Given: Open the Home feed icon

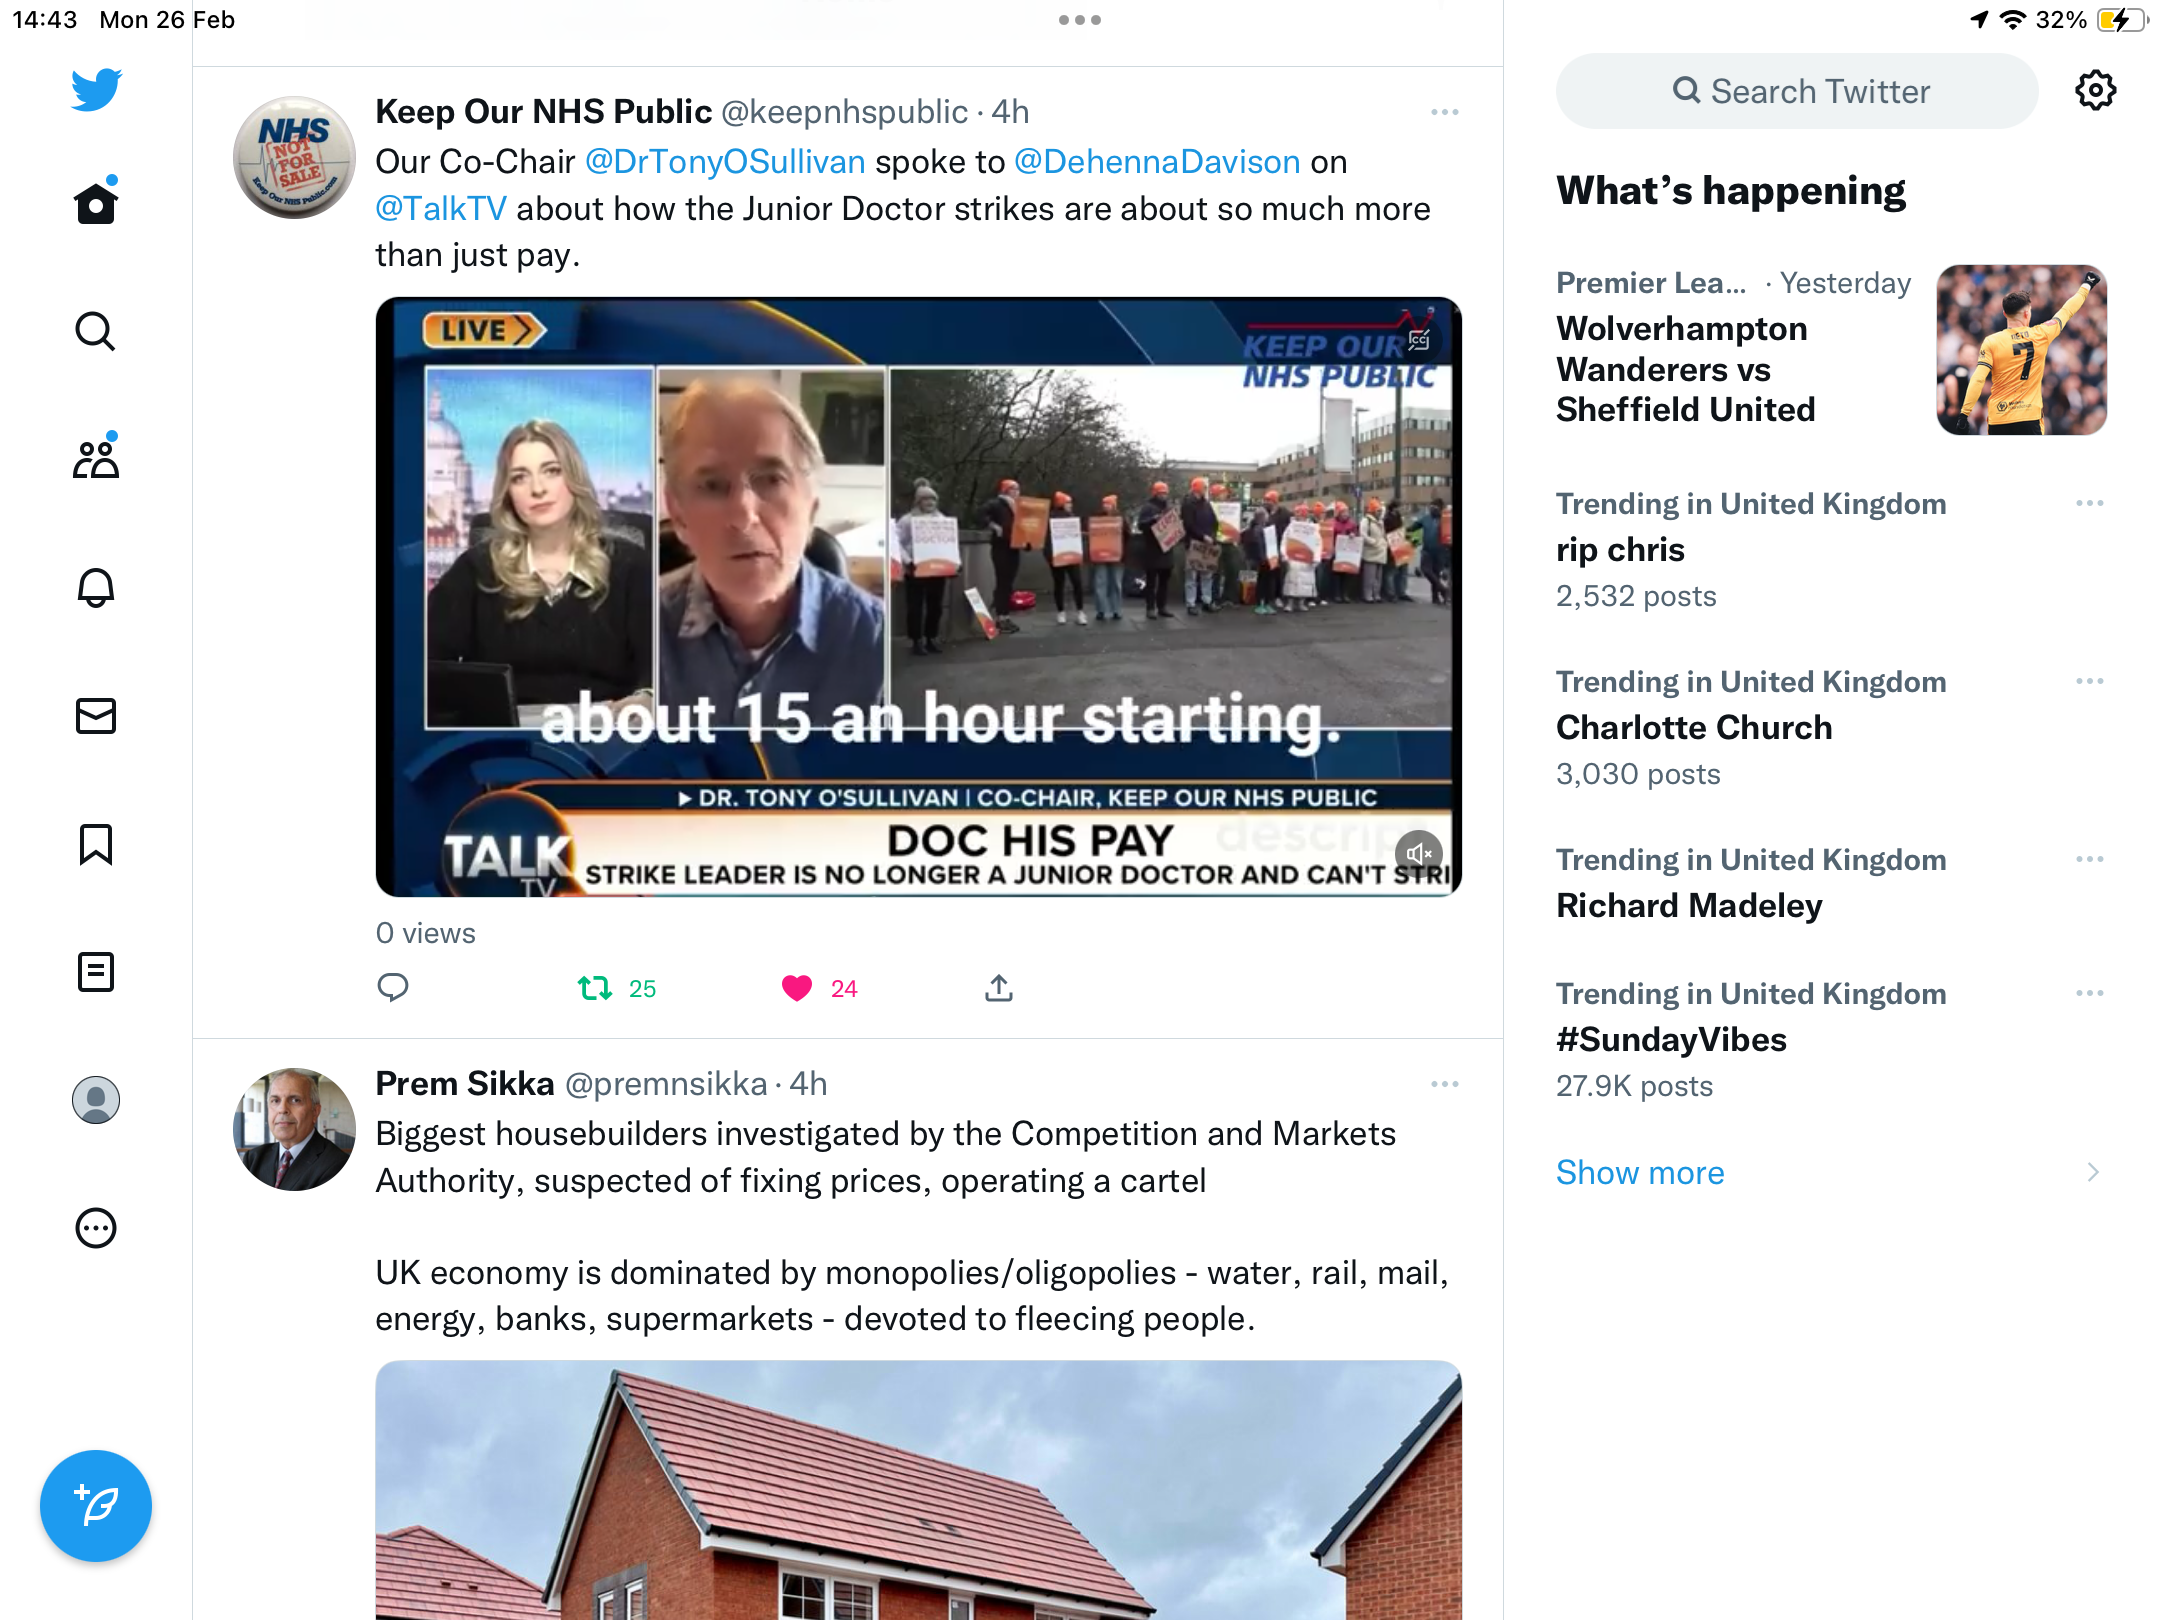Looking at the screenshot, I should point(96,203).
